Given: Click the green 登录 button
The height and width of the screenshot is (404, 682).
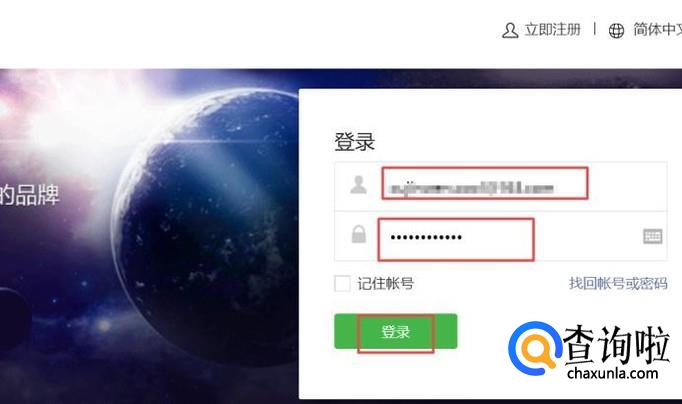Looking at the screenshot, I should click(395, 331).
